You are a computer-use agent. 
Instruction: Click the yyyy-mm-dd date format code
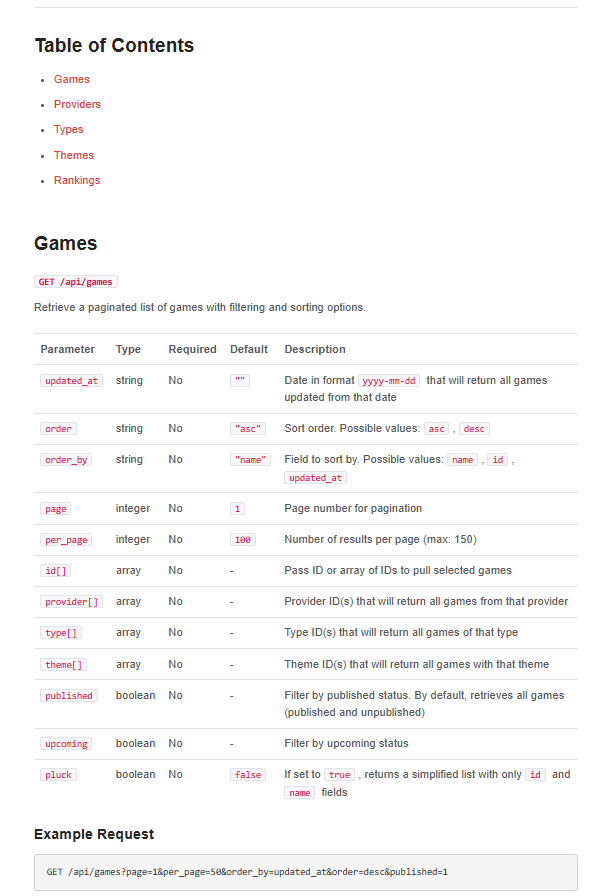point(390,381)
